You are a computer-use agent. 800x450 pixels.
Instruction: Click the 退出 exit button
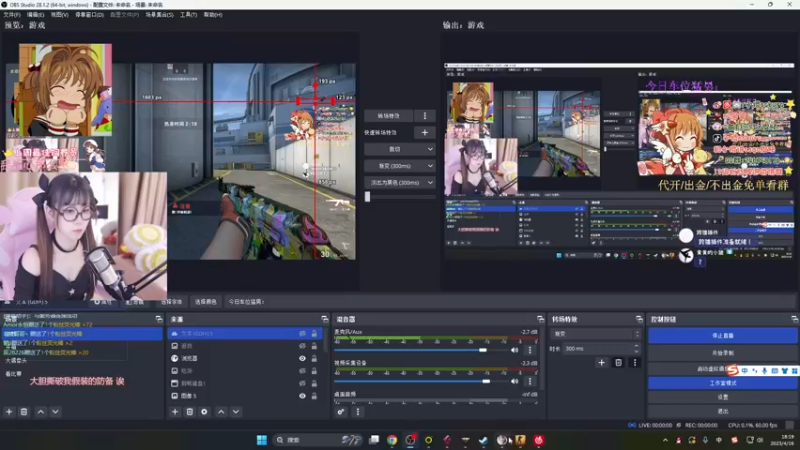point(722,411)
